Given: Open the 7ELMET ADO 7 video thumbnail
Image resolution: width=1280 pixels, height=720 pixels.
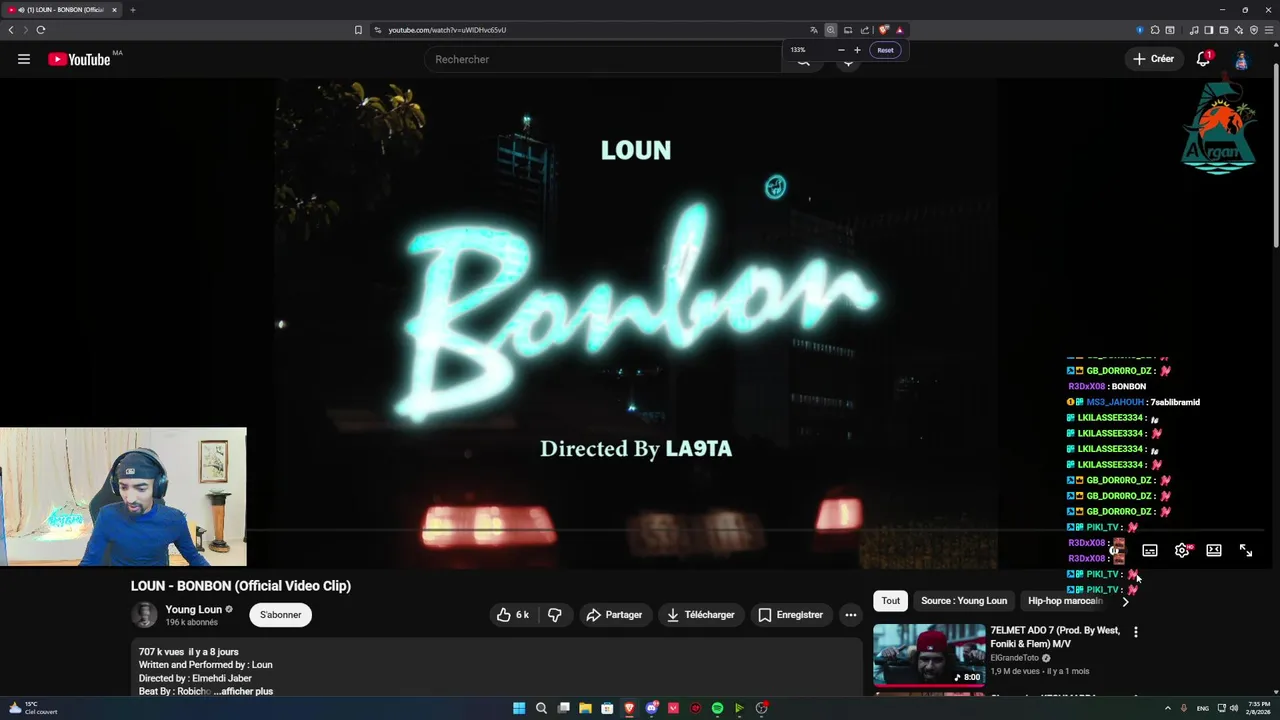Looking at the screenshot, I should pyautogui.click(x=929, y=655).
